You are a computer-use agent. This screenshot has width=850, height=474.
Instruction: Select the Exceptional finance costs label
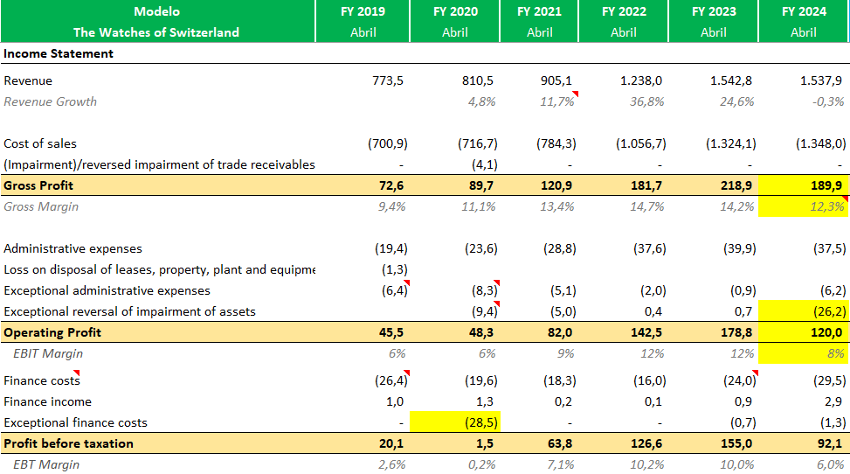point(75,423)
